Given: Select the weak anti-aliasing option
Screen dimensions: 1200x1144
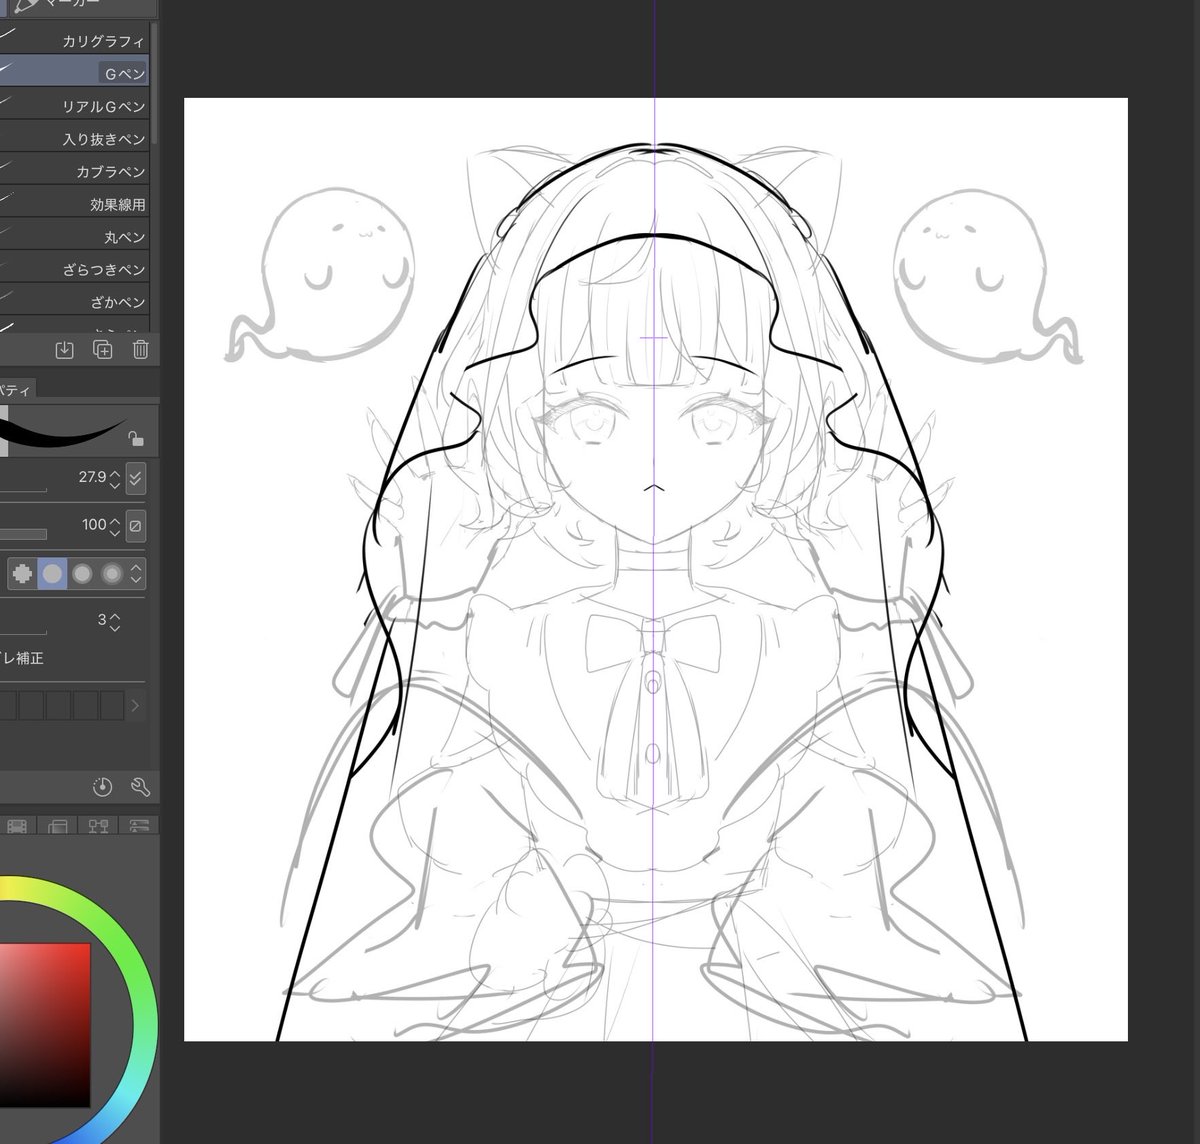Looking at the screenshot, I should 52,573.
